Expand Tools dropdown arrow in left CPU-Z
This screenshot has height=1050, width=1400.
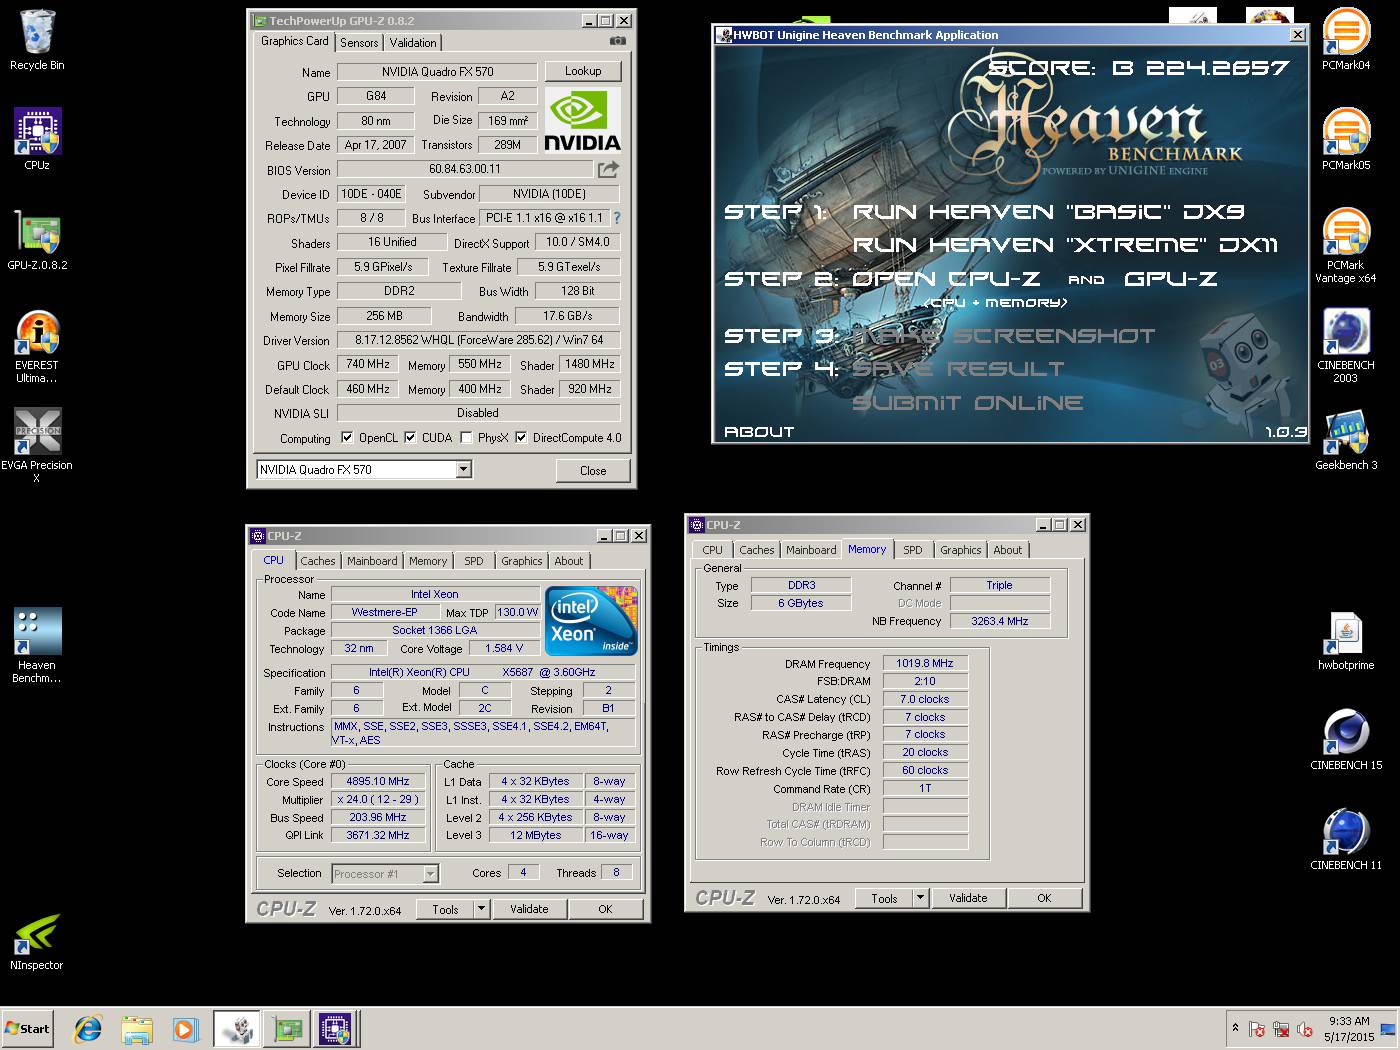click(x=481, y=908)
